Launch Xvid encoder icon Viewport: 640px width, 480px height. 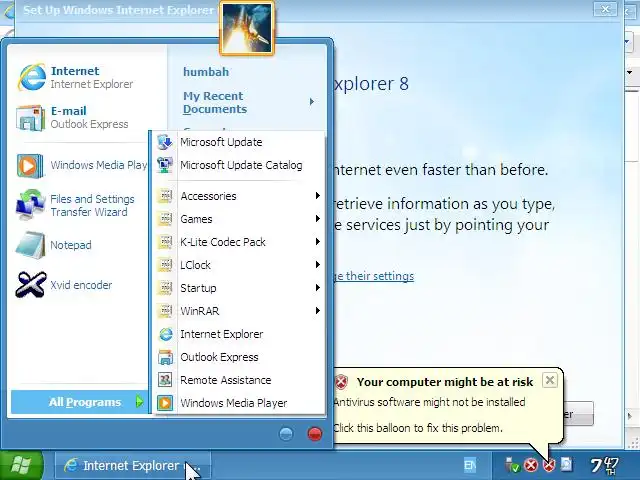(30, 284)
